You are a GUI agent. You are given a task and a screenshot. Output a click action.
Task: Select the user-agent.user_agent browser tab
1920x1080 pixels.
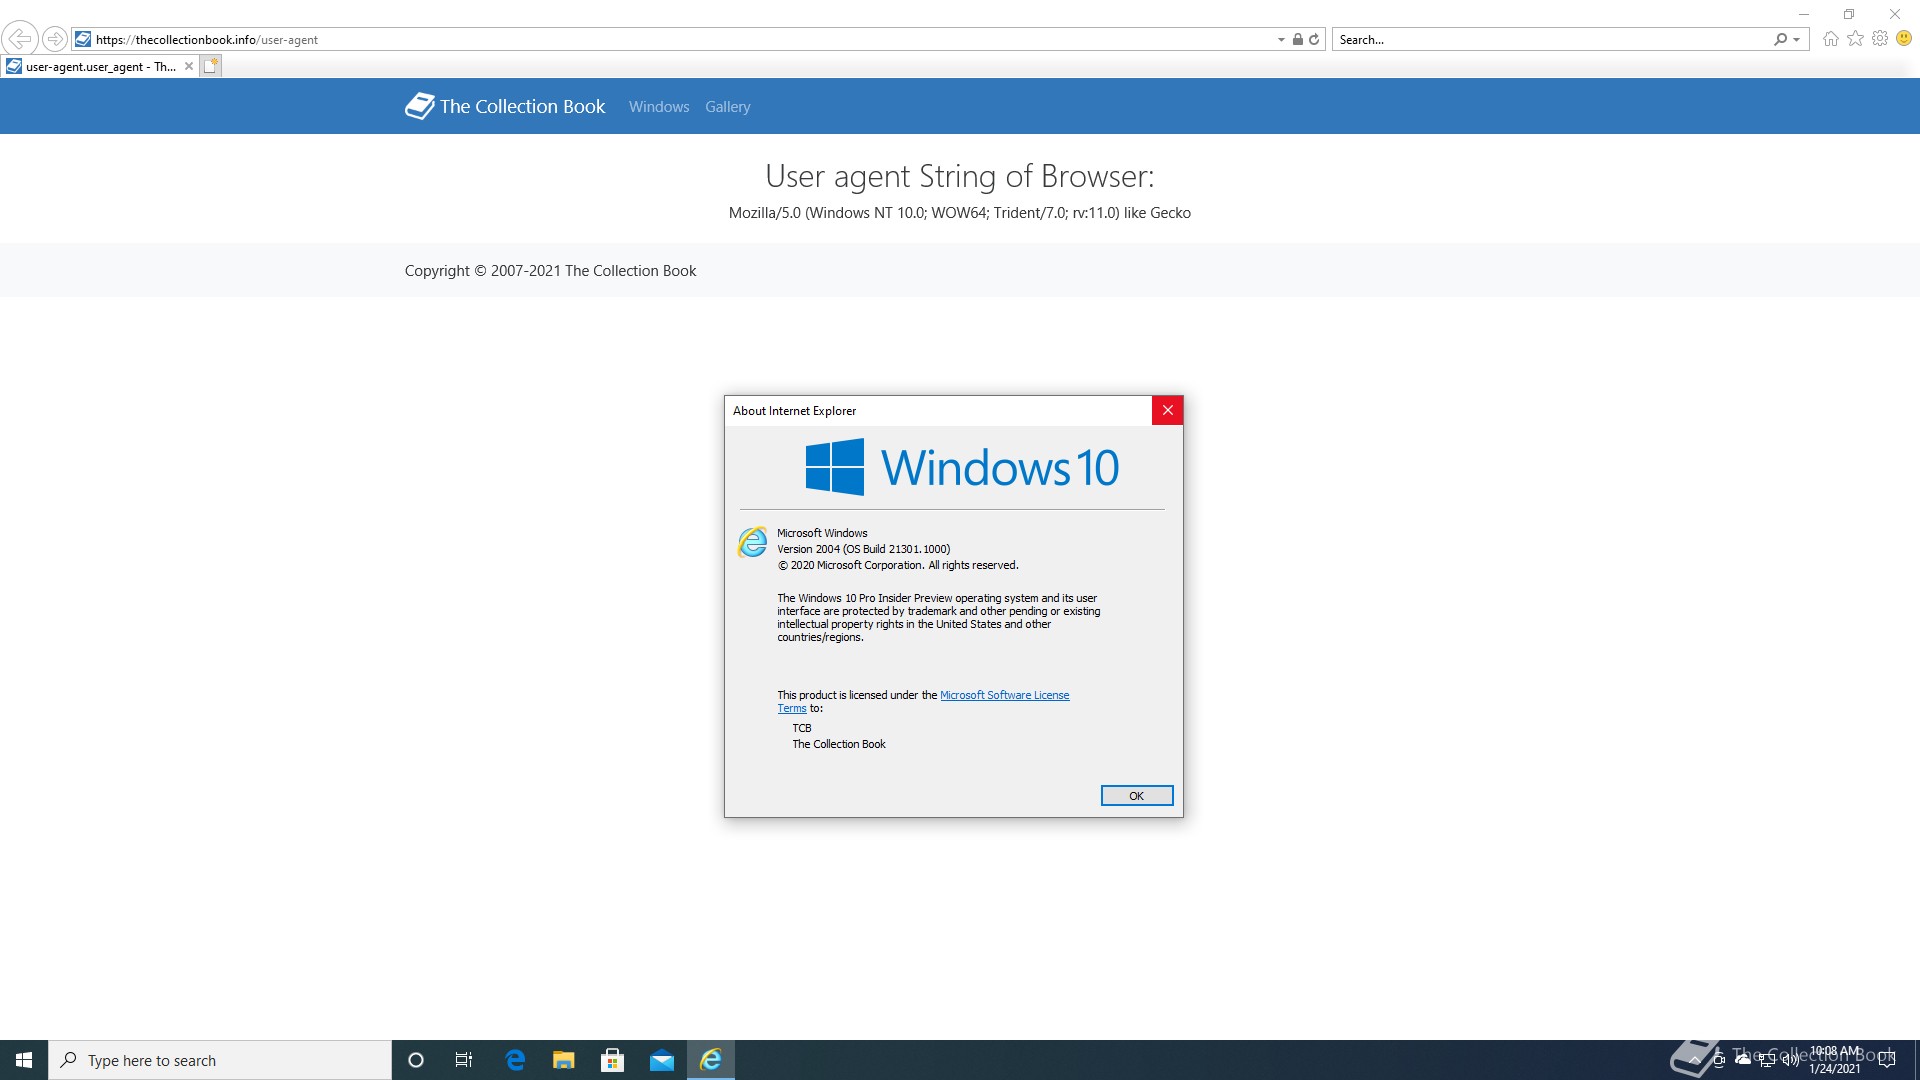100,66
